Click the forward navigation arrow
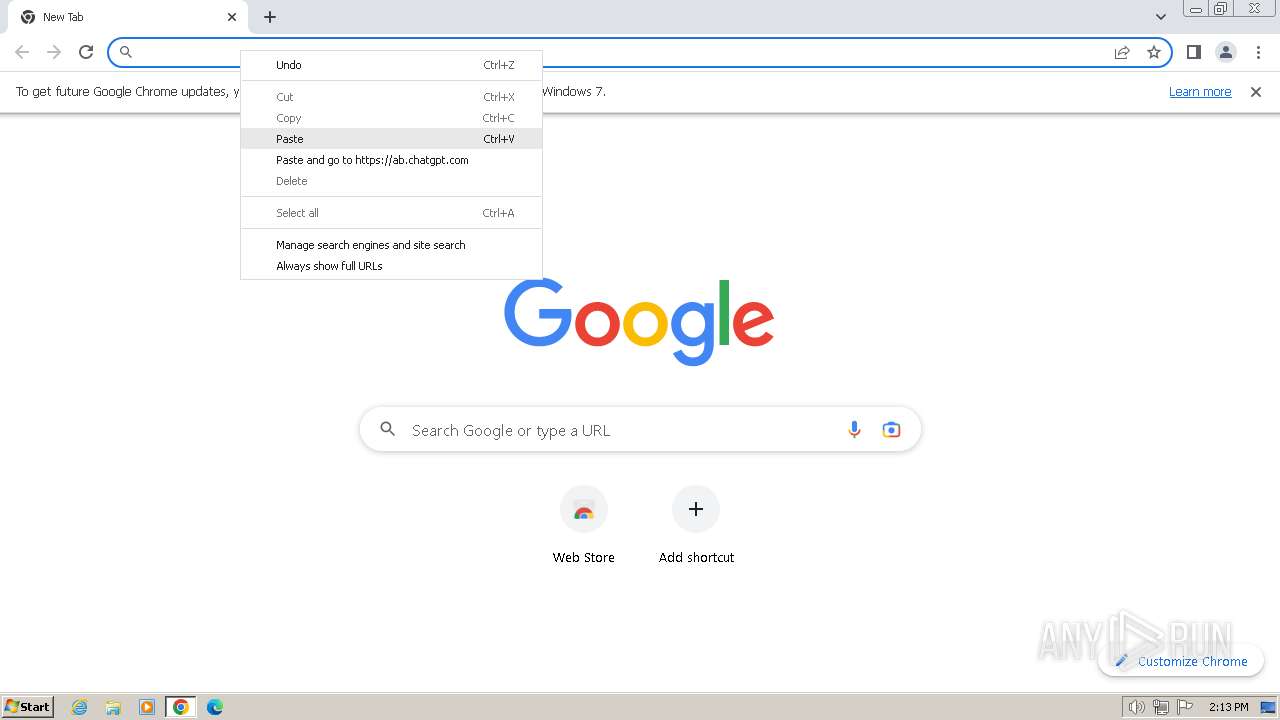The height and width of the screenshot is (720, 1280). pyautogui.click(x=54, y=52)
